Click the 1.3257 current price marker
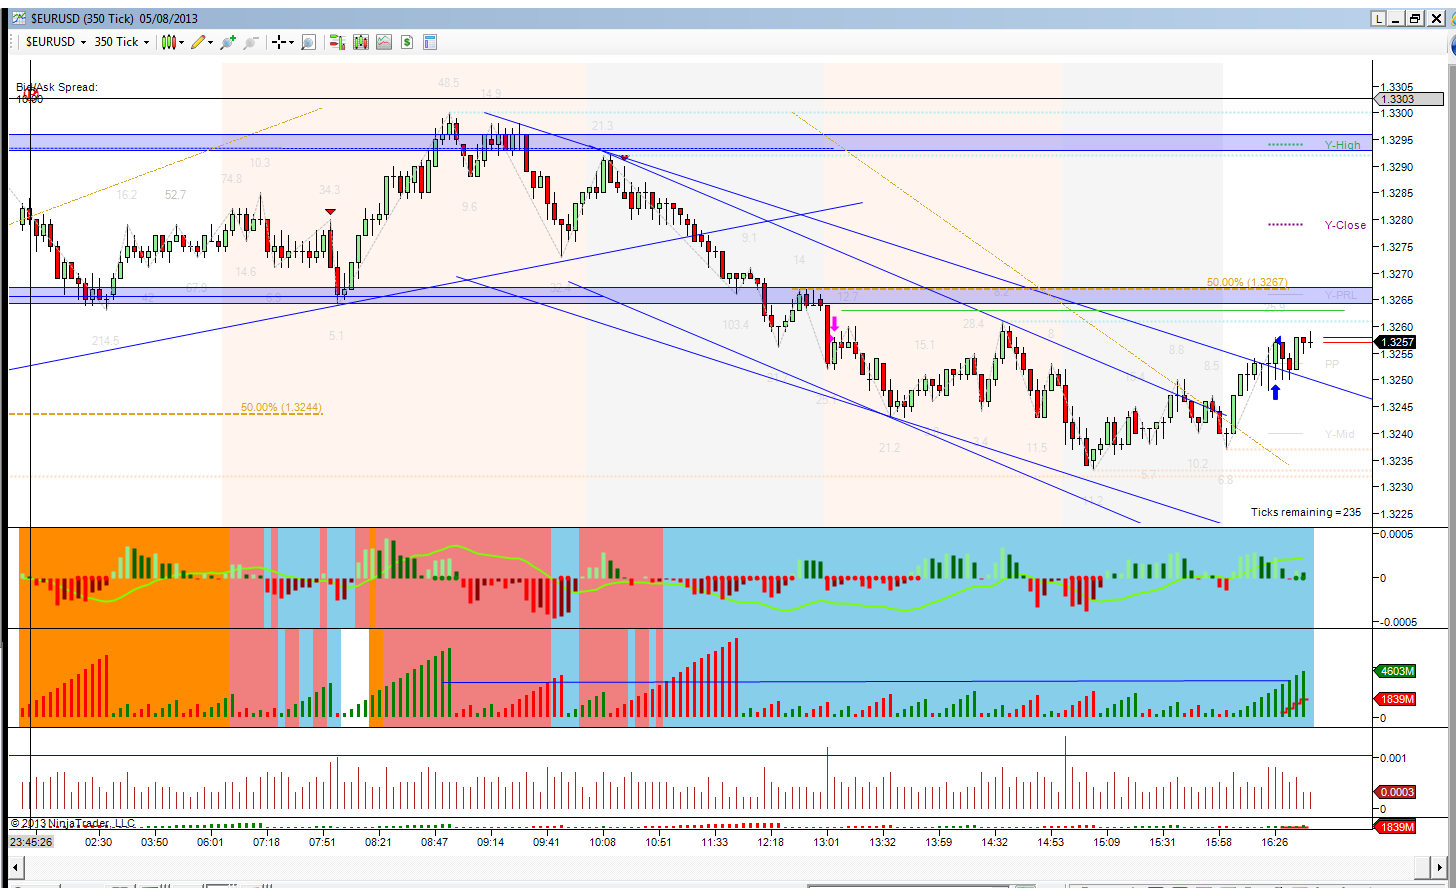The image size is (1456, 888). tap(1395, 342)
